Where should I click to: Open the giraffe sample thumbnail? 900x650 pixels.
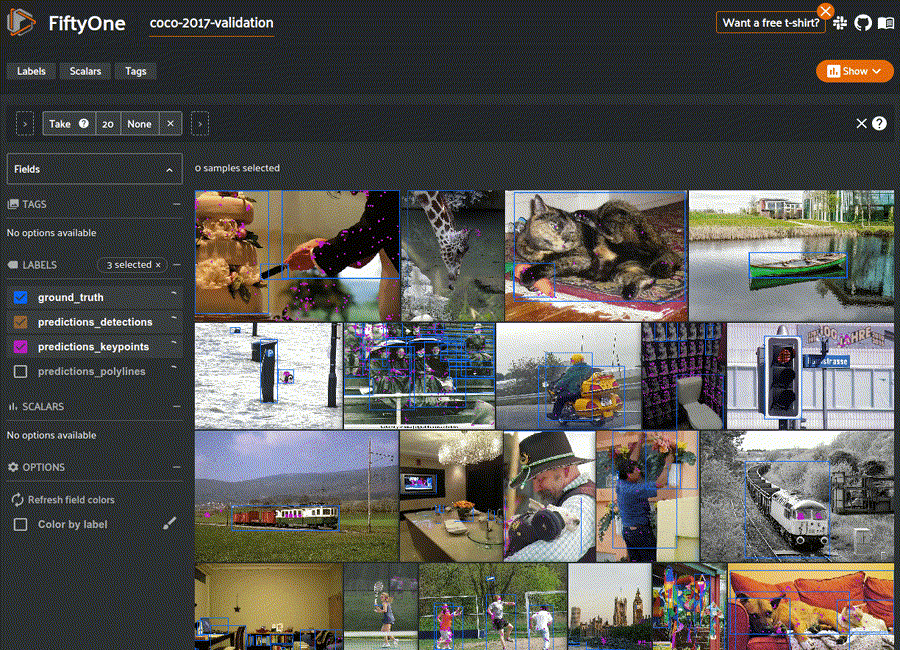[452, 256]
